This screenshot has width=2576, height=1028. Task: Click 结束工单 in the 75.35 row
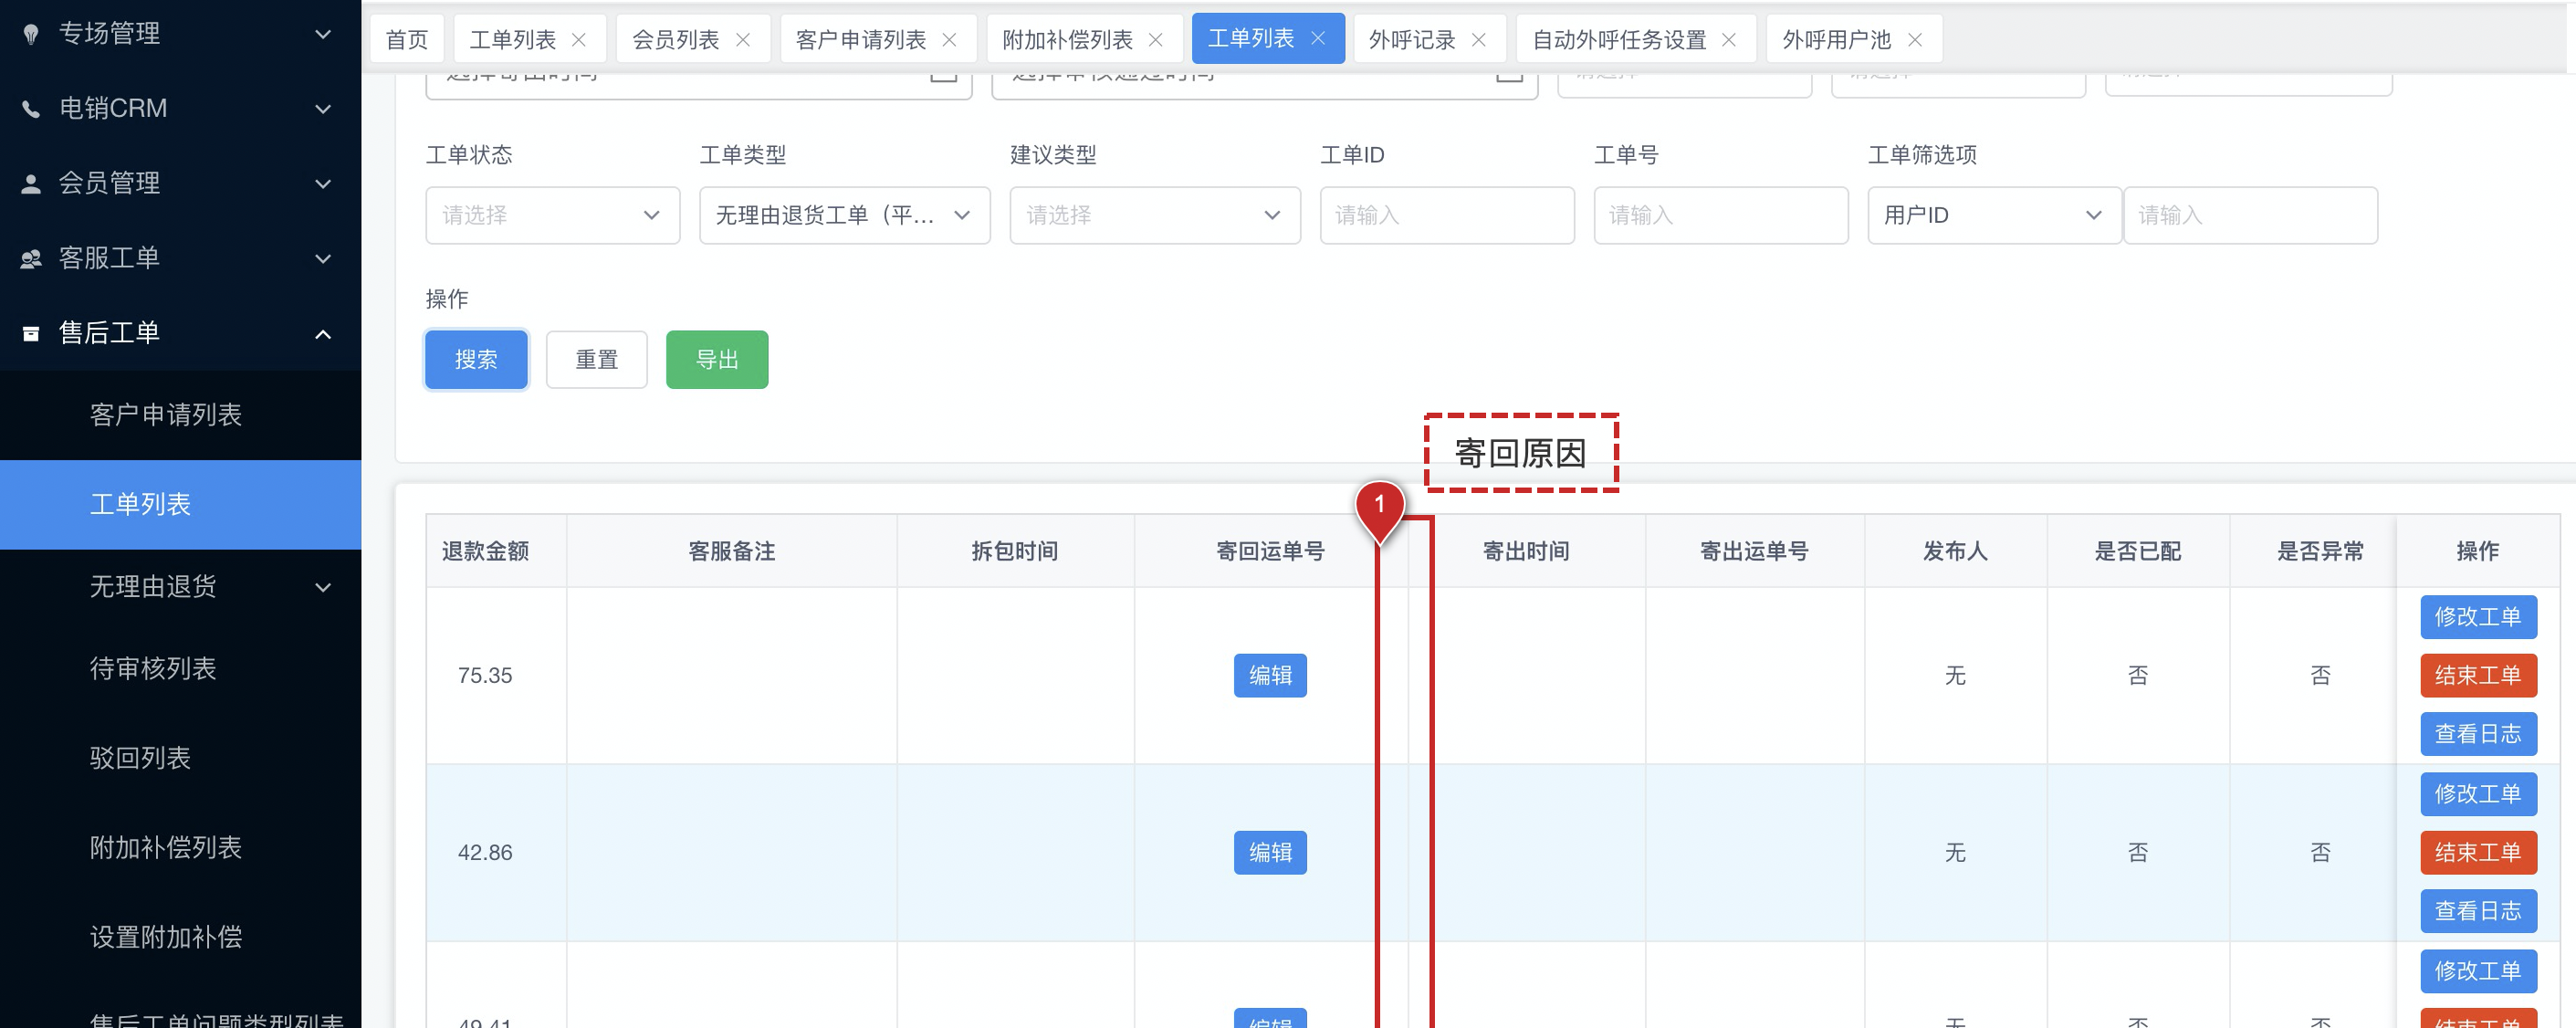[2478, 676]
